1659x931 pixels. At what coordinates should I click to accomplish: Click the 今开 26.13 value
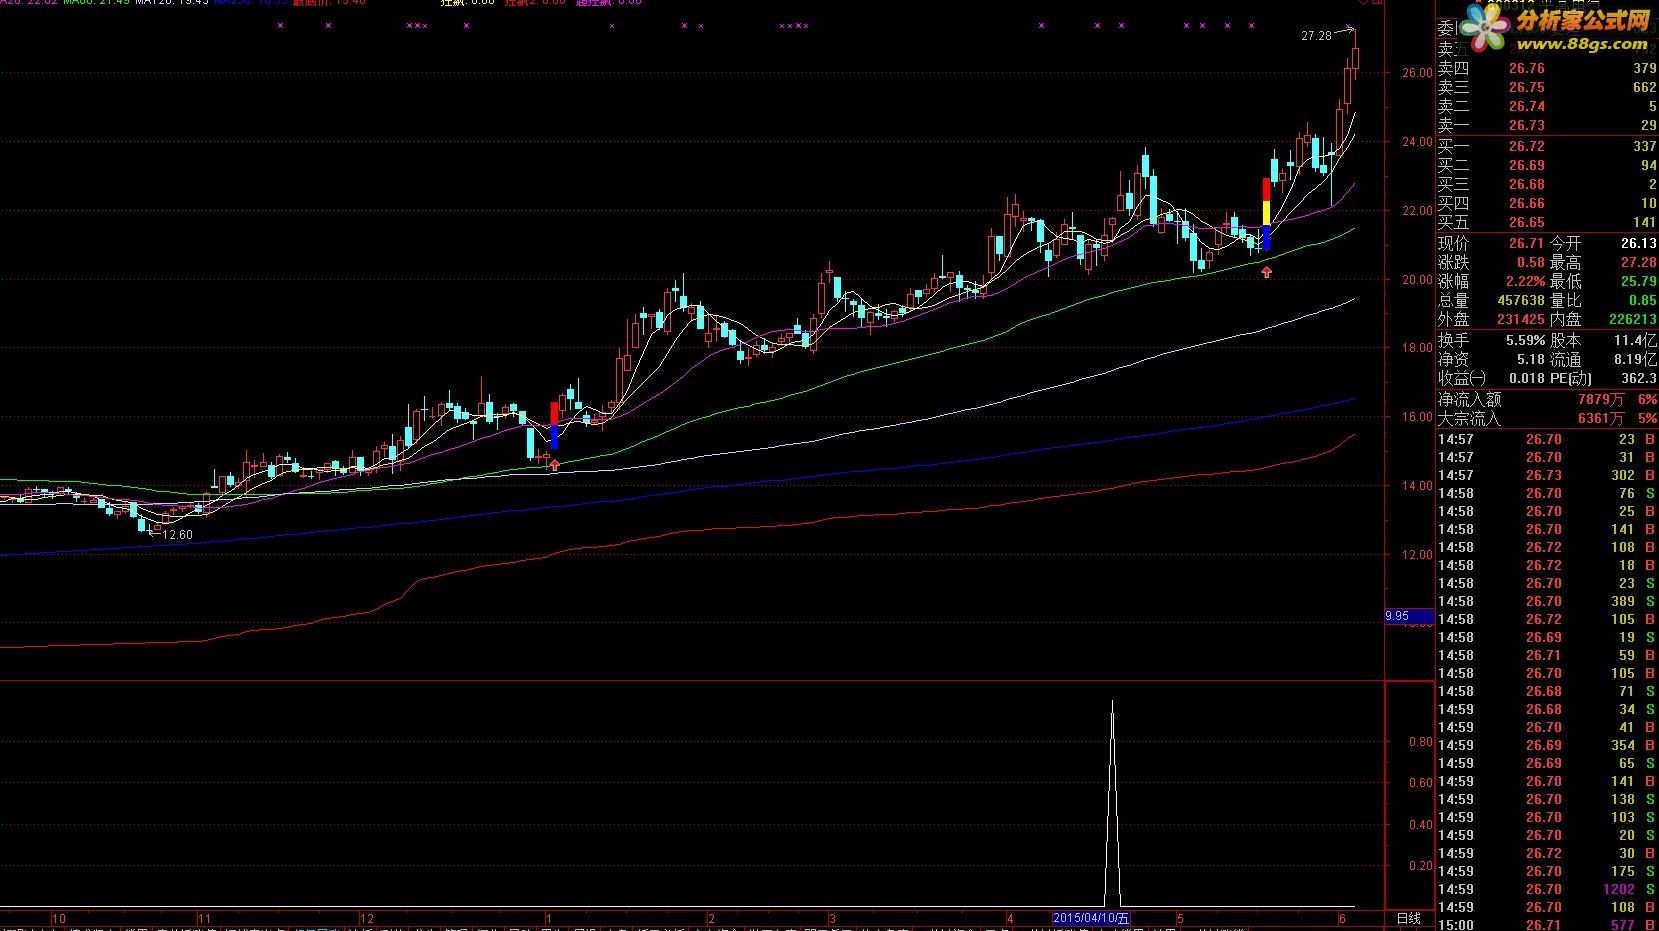pos(1638,243)
